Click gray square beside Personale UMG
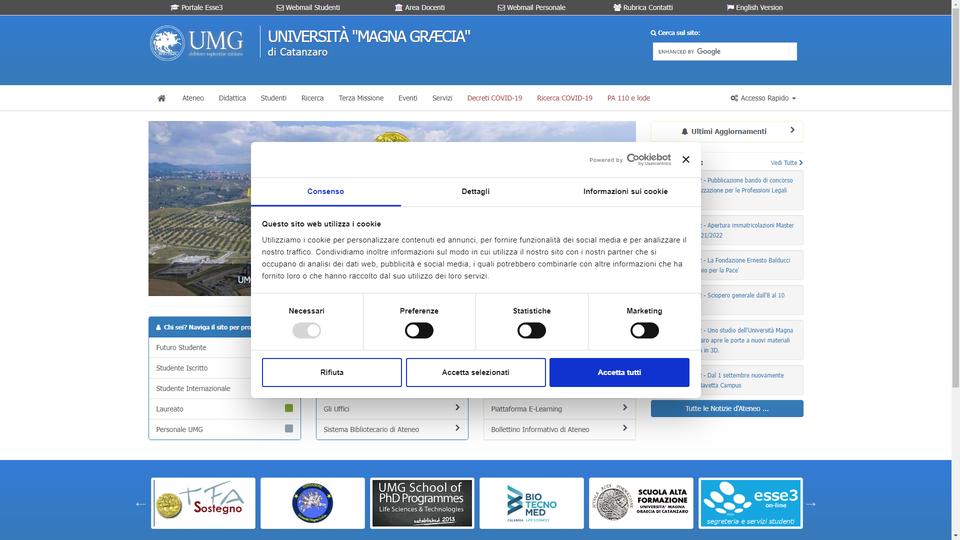The height and width of the screenshot is (540, 960). tap(289, 429)
